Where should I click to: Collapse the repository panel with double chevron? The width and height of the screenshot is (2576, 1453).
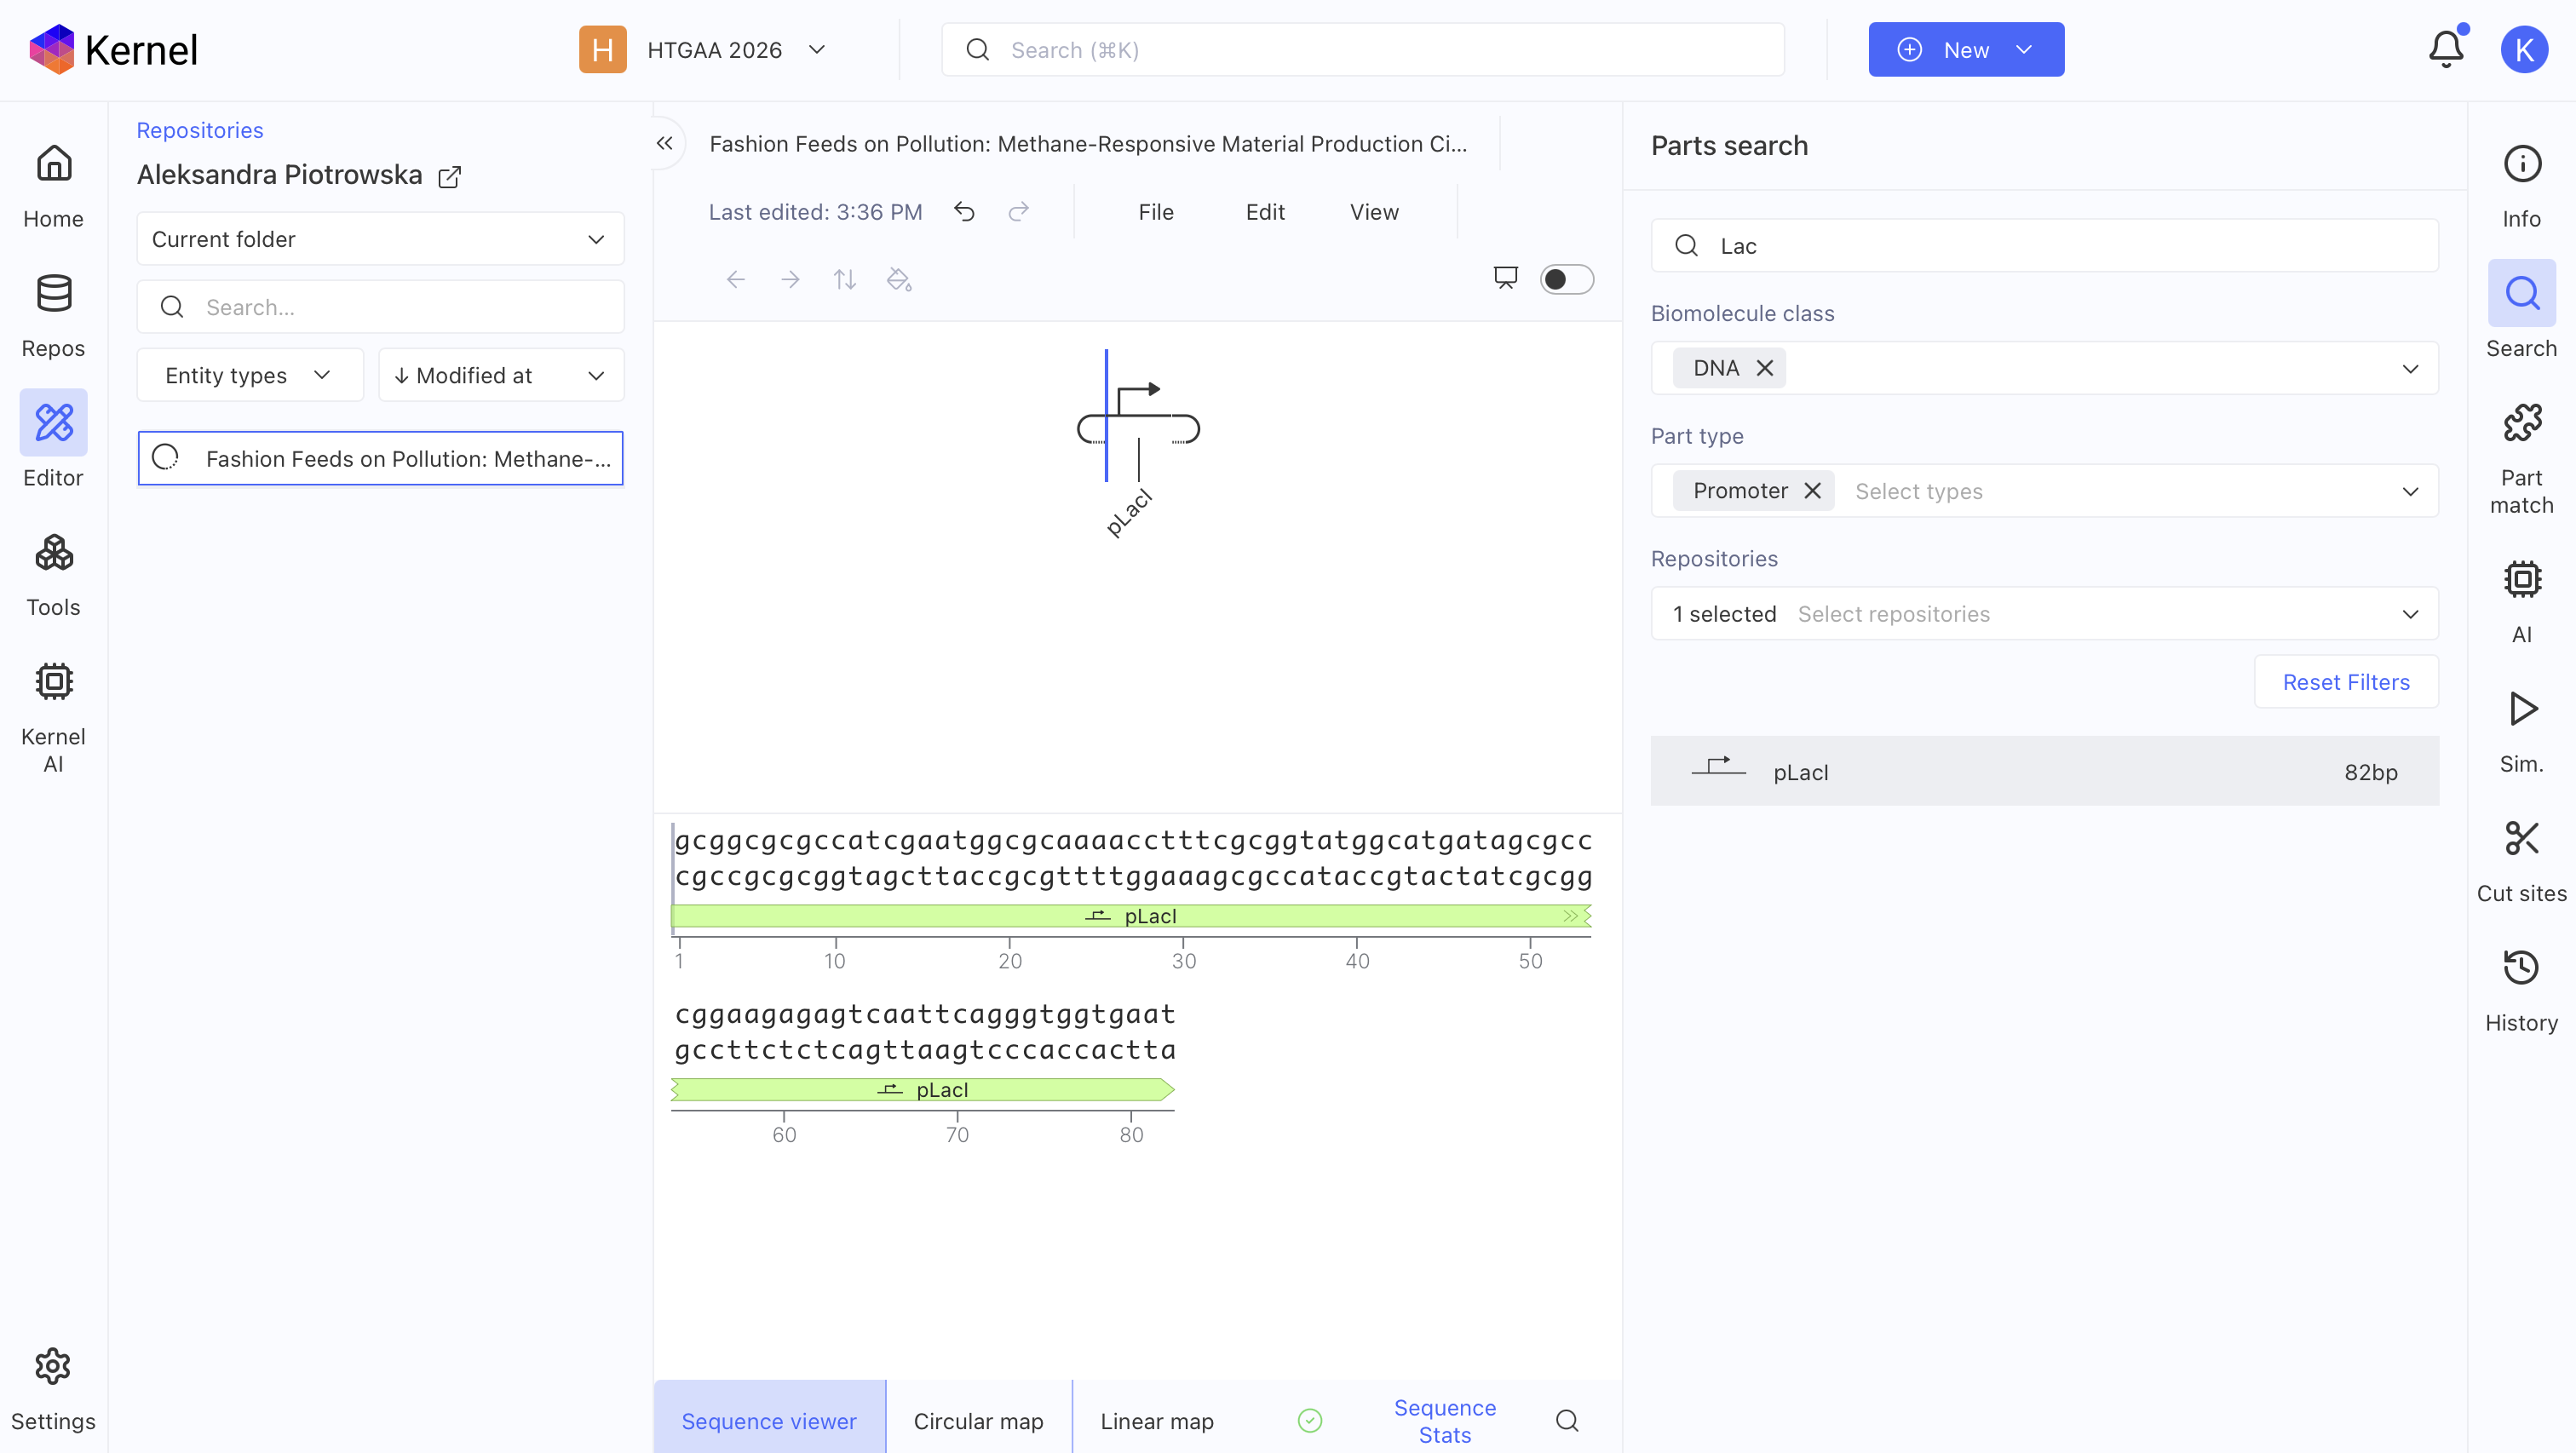[x=665, y=143]
